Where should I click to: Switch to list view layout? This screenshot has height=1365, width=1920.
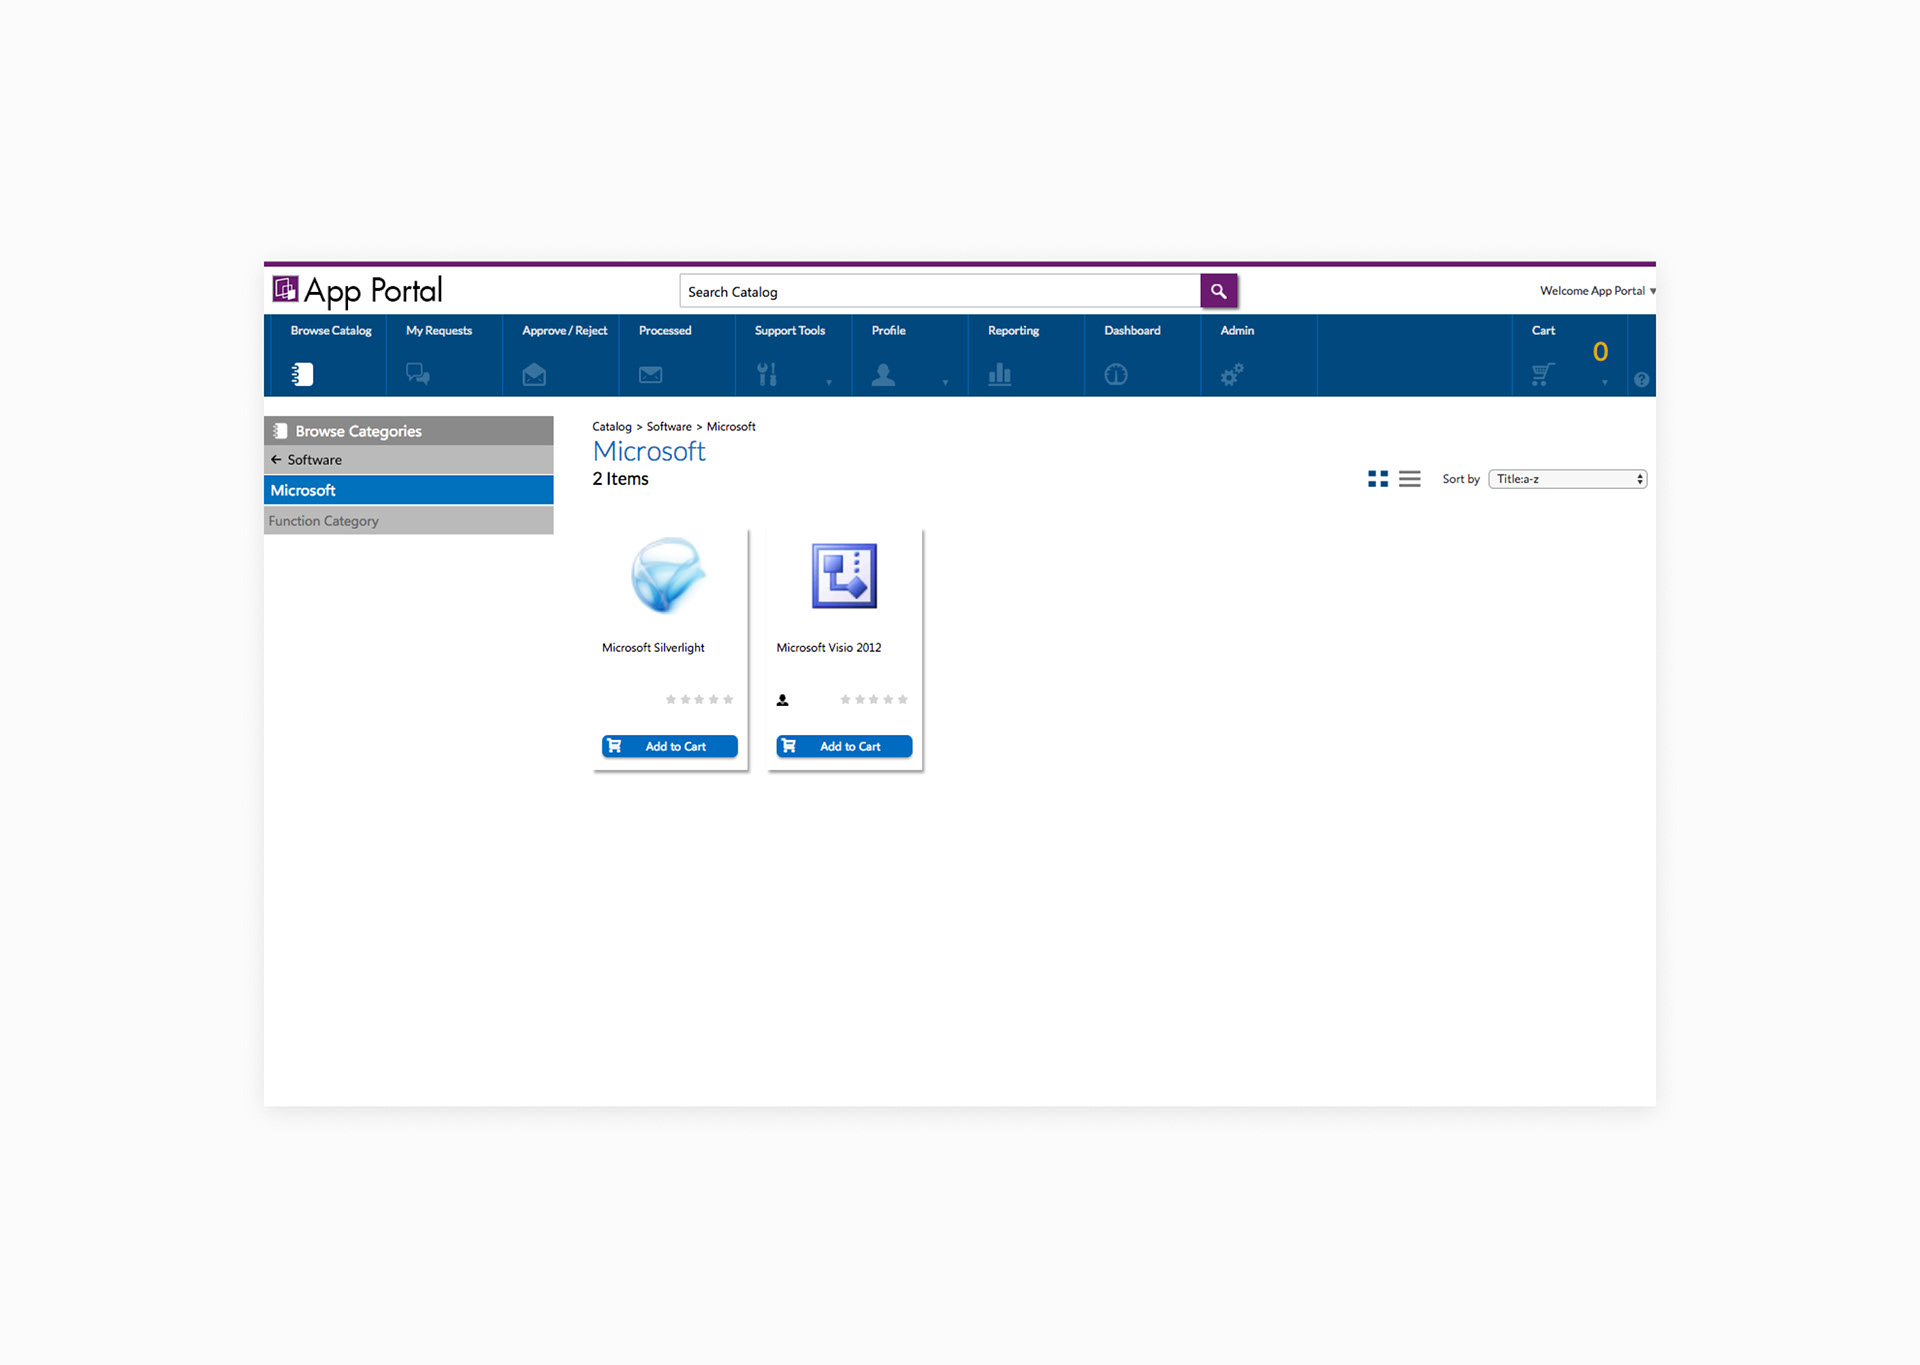coord(1409,479)
